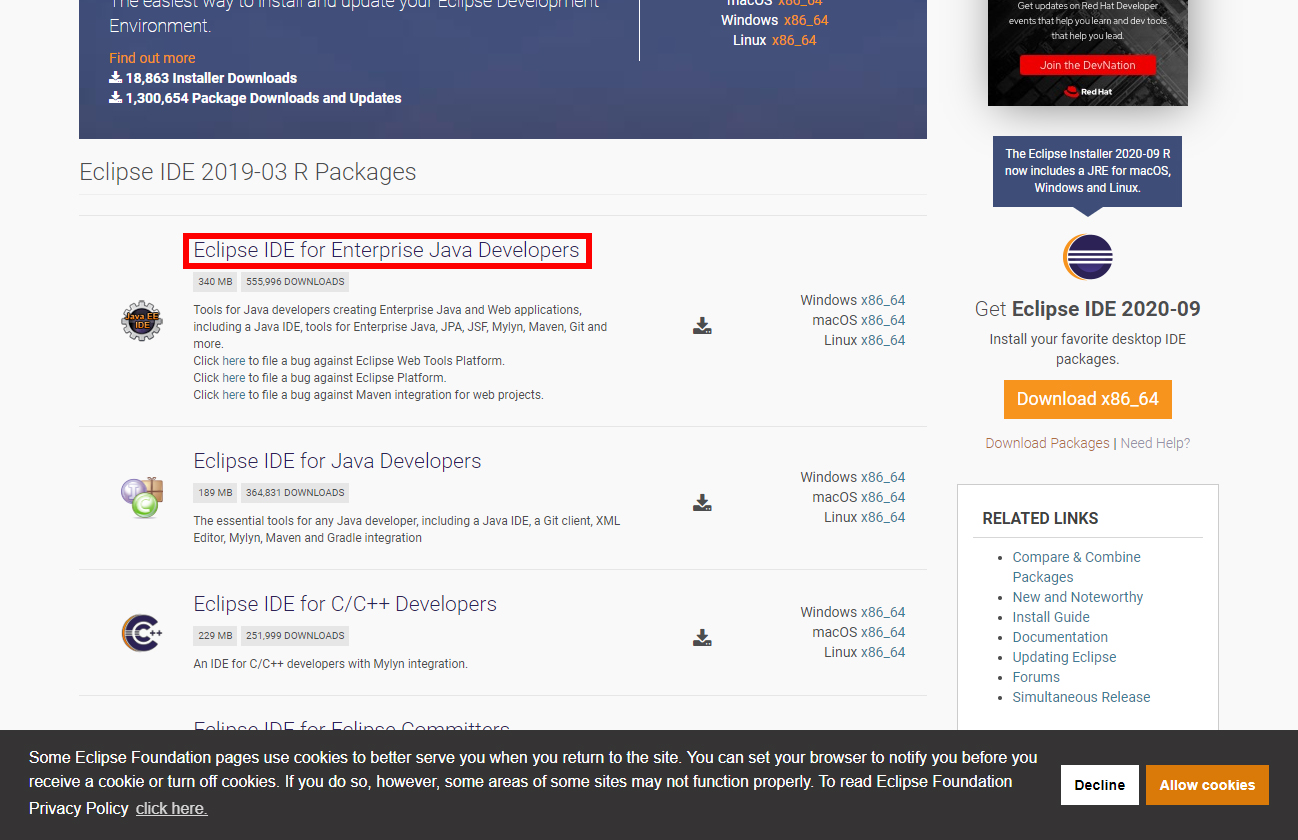Open Eclipse IDE for Enterprise Java Developers
The image size is (1298, 840).
tap(386, 250)
